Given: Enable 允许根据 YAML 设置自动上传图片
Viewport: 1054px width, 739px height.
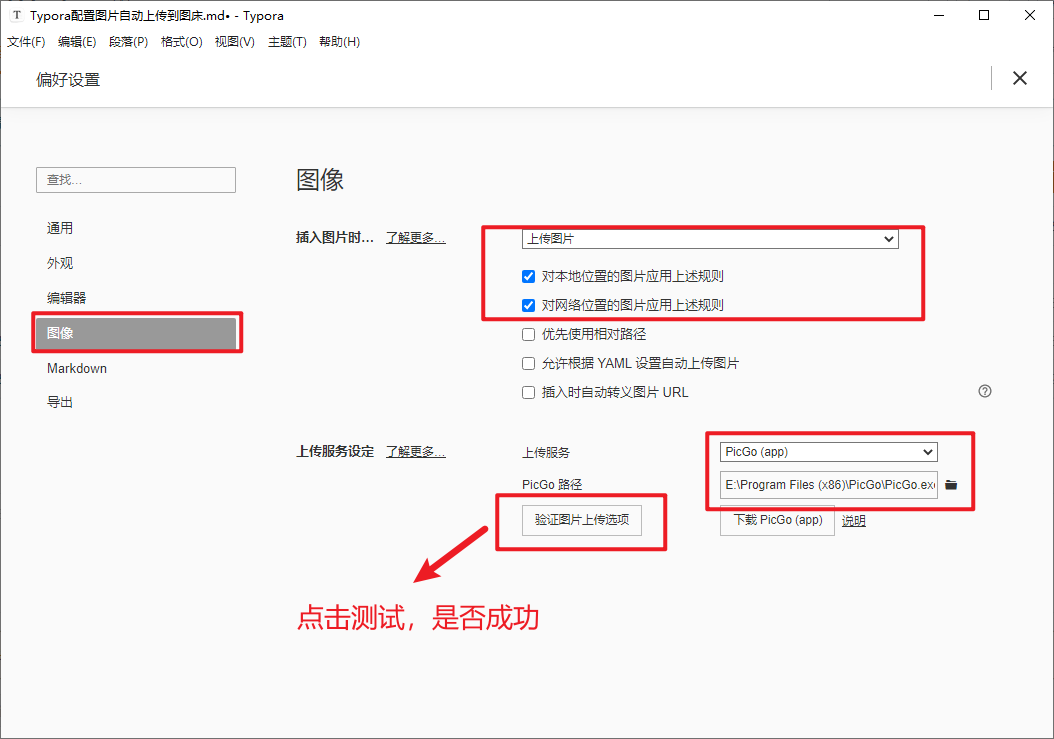Looking at the screenshot, I should pyautogui.click(x=528, y=363).
